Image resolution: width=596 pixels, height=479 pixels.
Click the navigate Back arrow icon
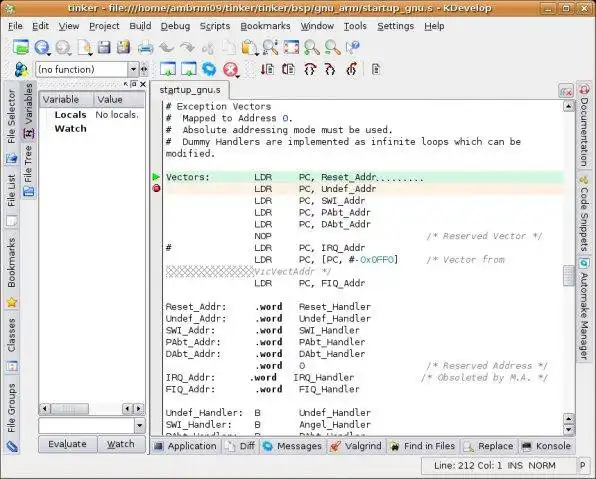click(42, 48)
